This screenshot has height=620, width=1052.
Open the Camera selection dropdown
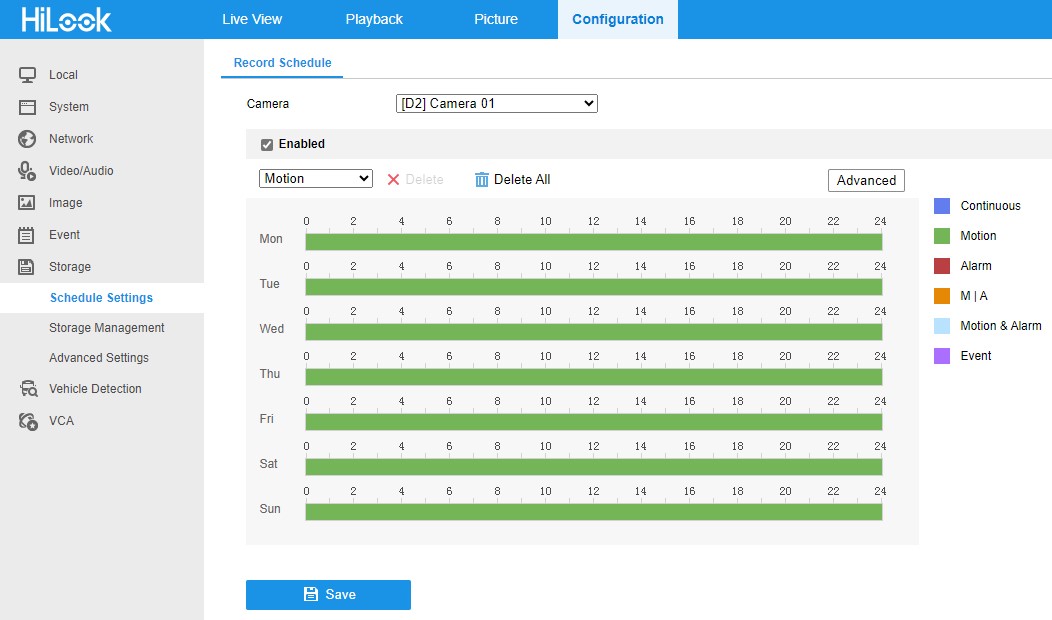[x=496, y=103]
